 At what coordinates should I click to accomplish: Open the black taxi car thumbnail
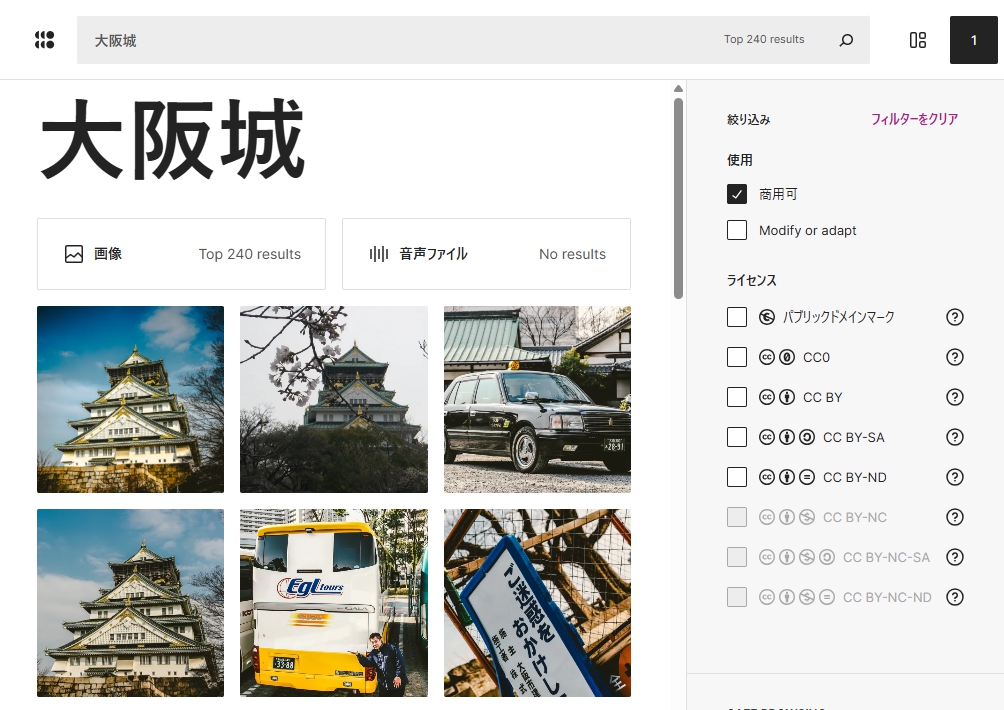point(537,399)
